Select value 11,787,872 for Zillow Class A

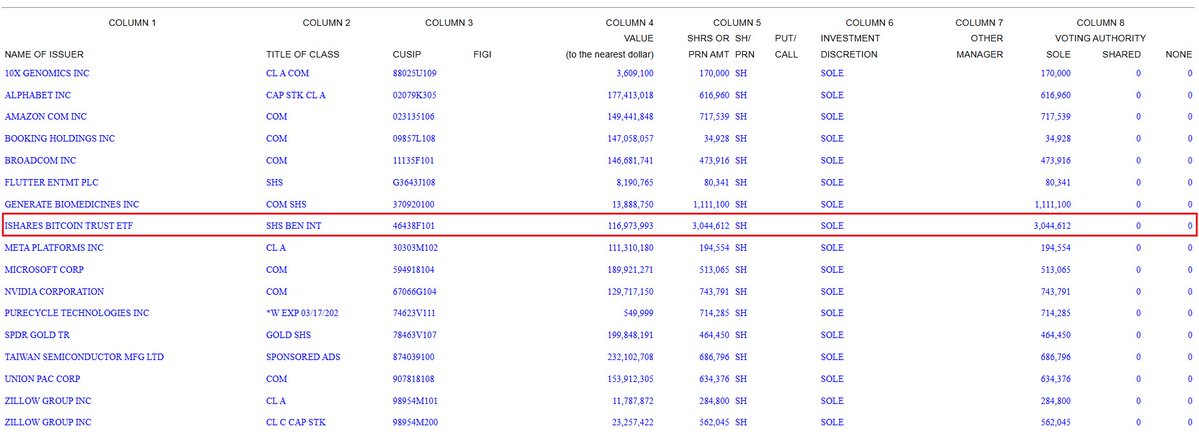(632, 401)
